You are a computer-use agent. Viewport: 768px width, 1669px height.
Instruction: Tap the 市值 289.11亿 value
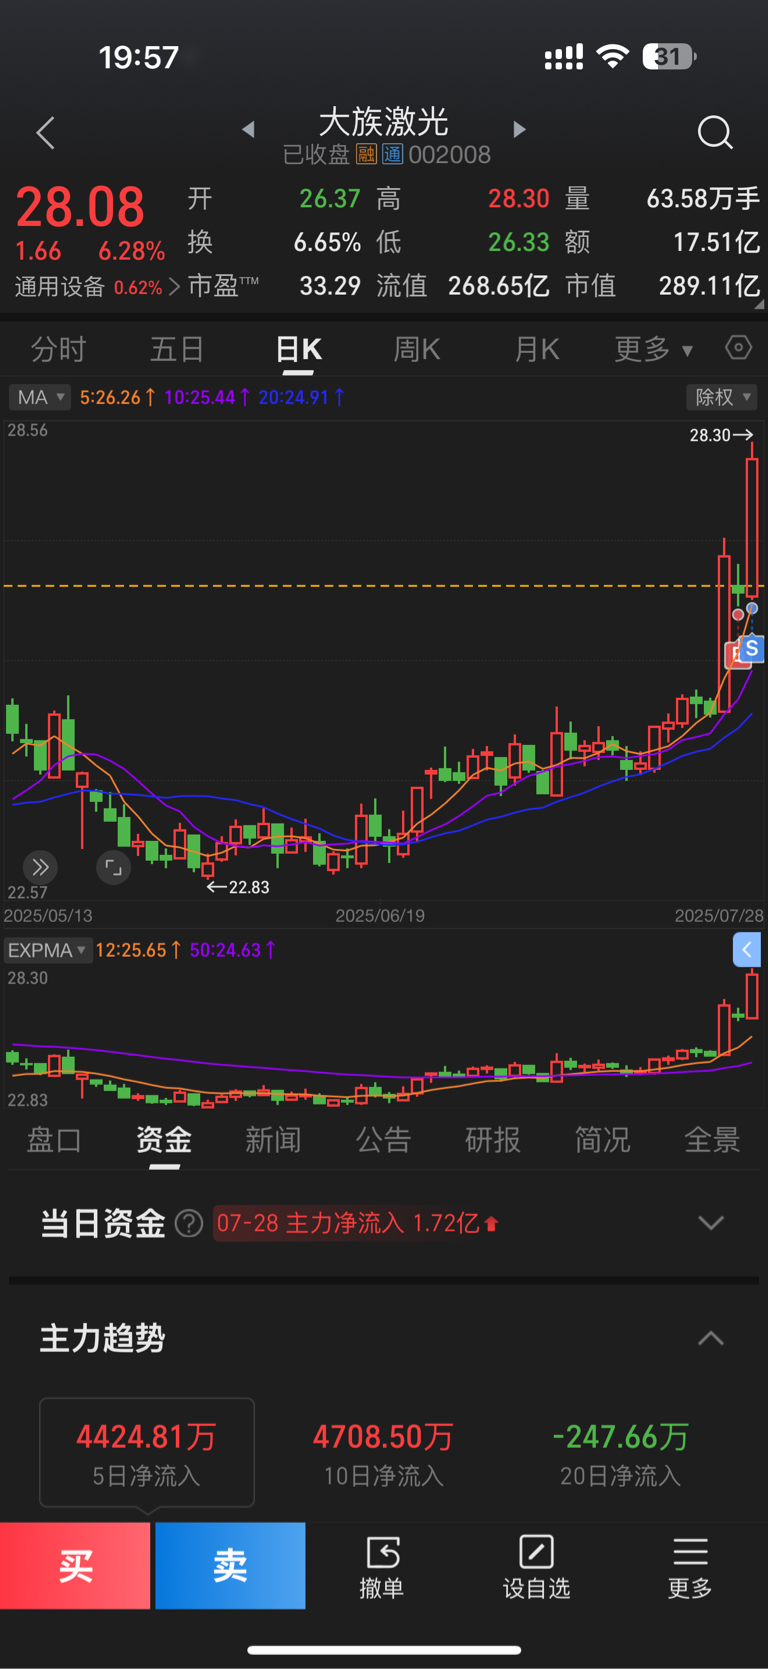coord(709,286)
